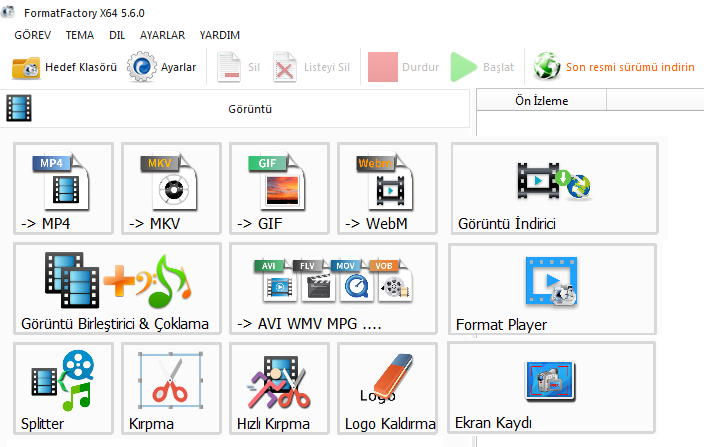Image resolution: width=704 pixels, height=447 pixels.
Task: Click the Başlat label
Action: coord(498,67)
